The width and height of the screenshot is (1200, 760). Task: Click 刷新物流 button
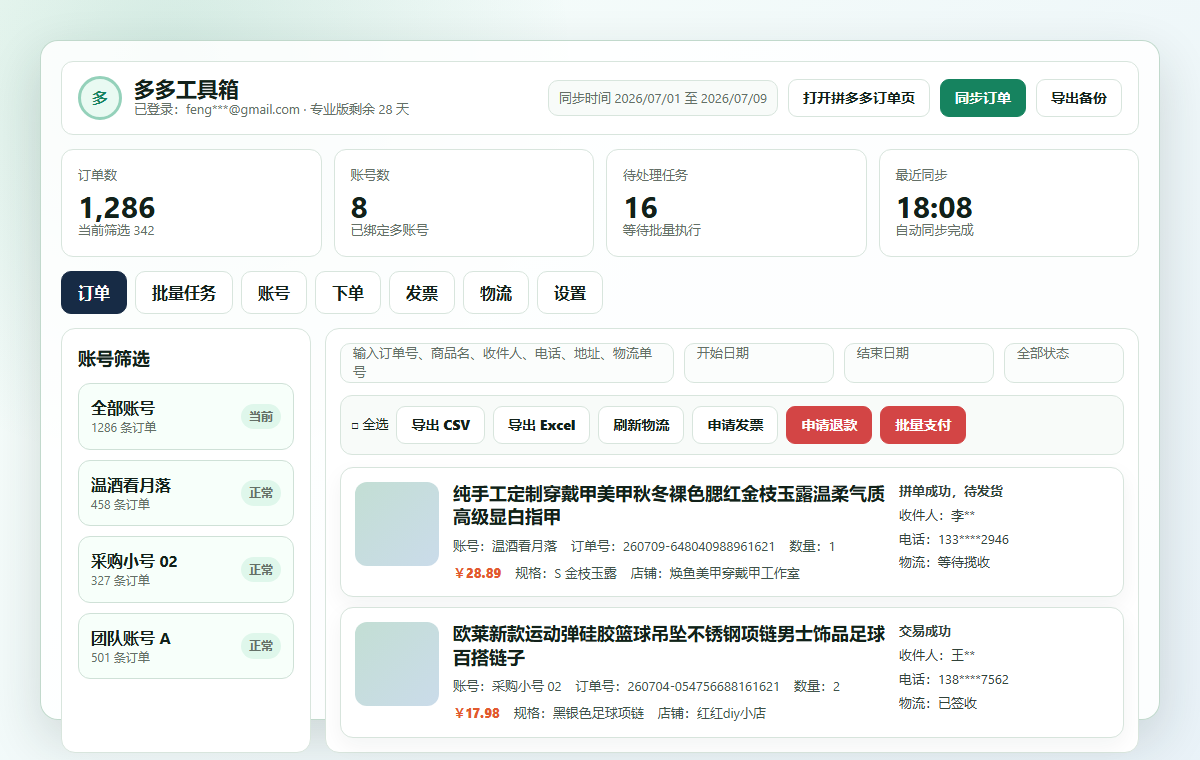(641, 425)
